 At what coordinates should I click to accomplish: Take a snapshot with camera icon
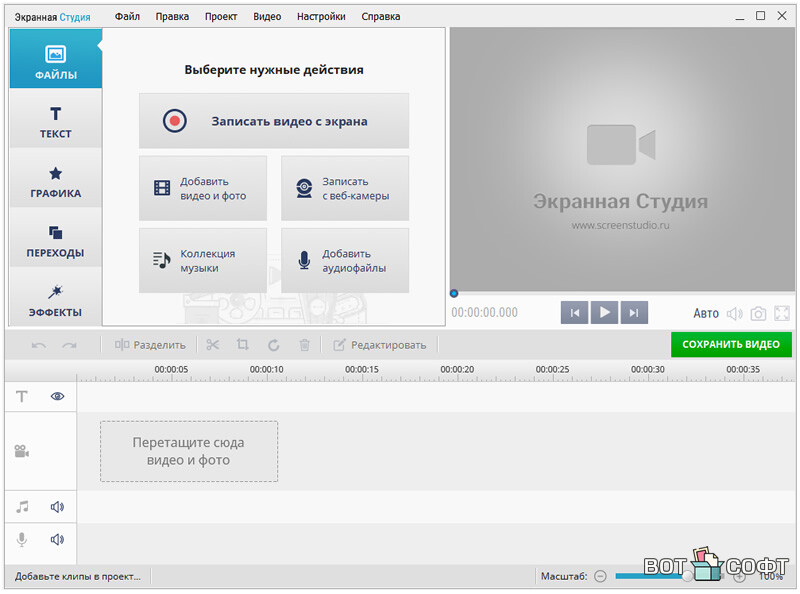point(758,313)
